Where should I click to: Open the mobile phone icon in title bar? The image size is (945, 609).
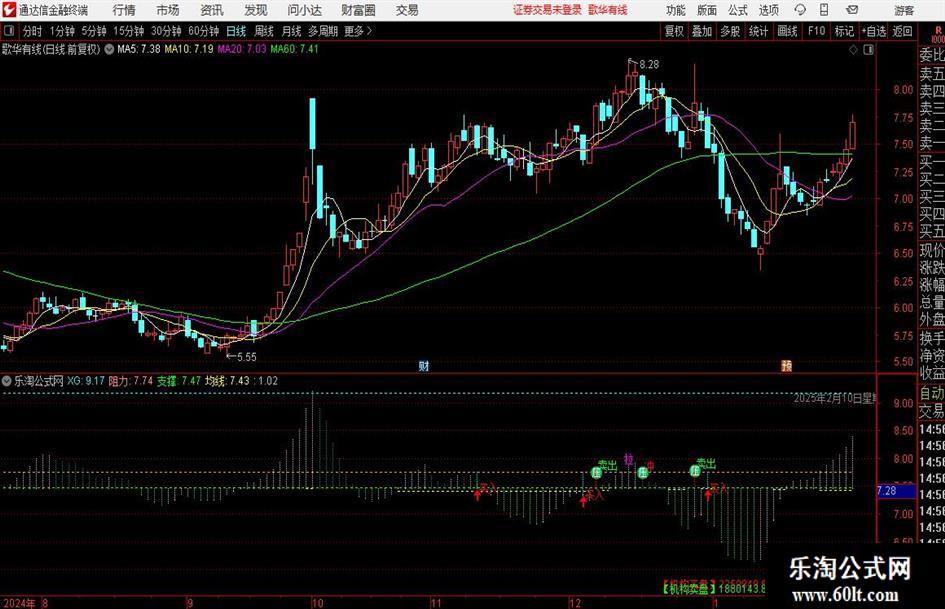[824, 10]
